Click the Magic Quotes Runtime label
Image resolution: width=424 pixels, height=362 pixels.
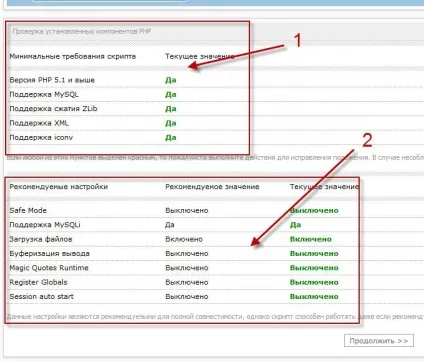pyautogui.click(x=49, y=268)
